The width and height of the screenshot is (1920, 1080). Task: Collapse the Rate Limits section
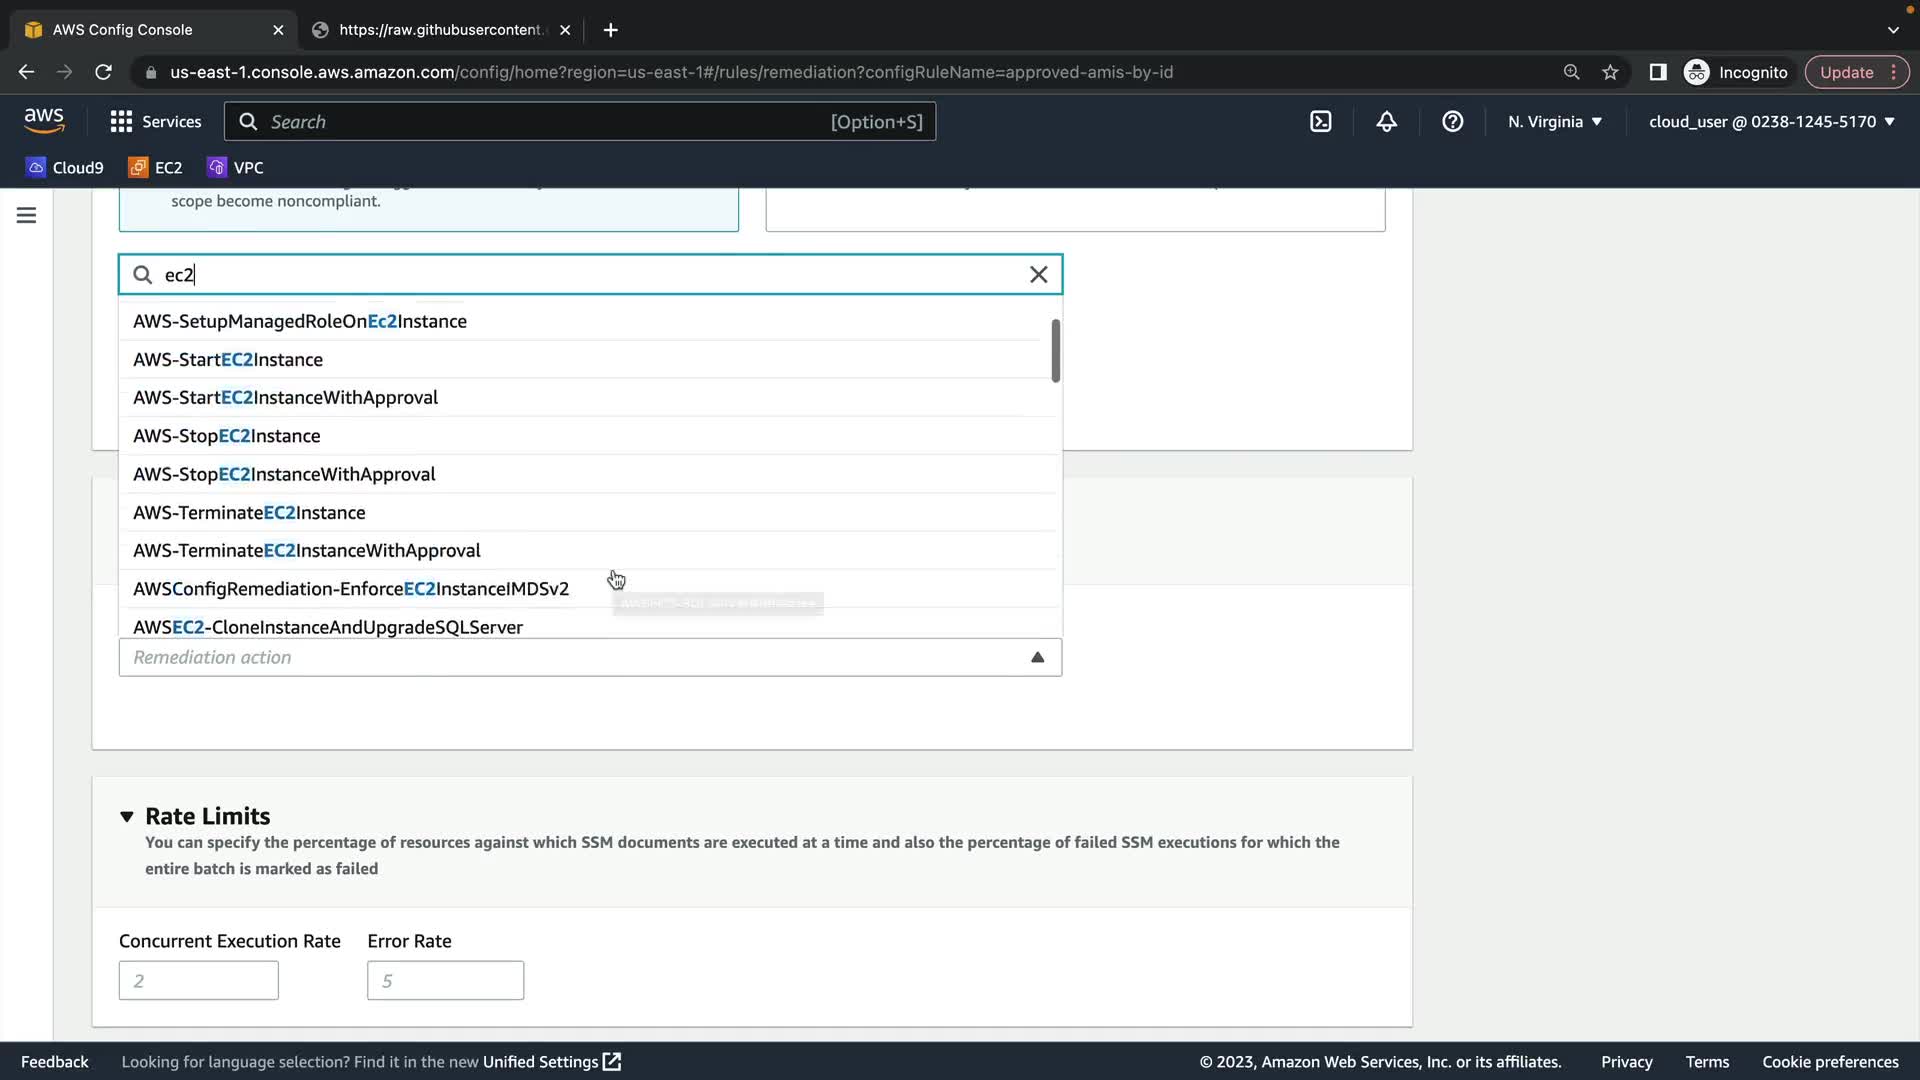127,816
